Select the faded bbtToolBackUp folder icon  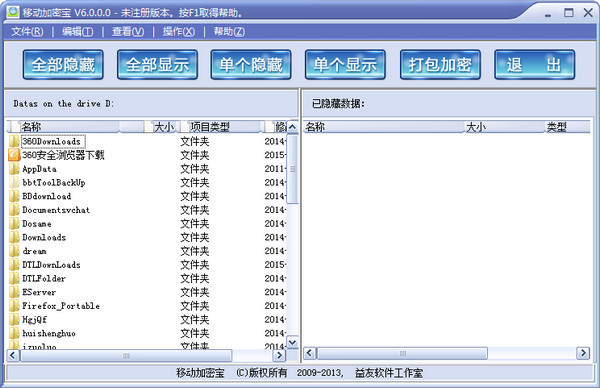(x=14, y=183)
